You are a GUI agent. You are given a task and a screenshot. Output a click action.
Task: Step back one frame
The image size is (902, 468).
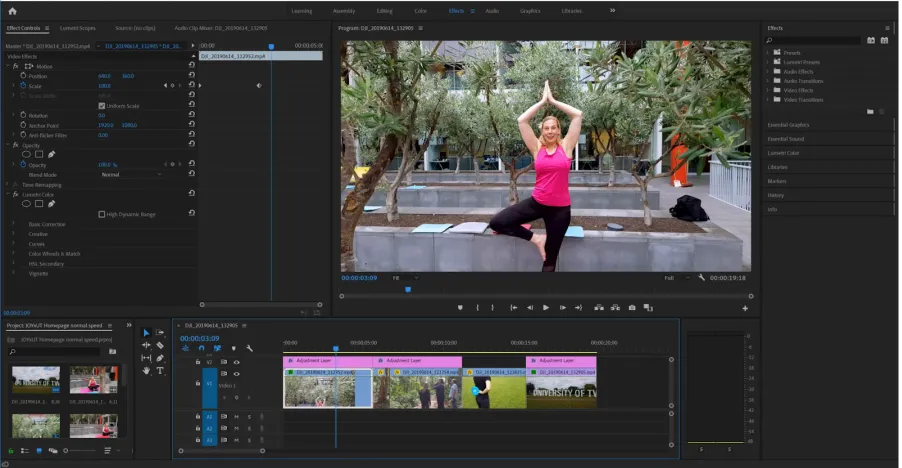pos(530,308)
